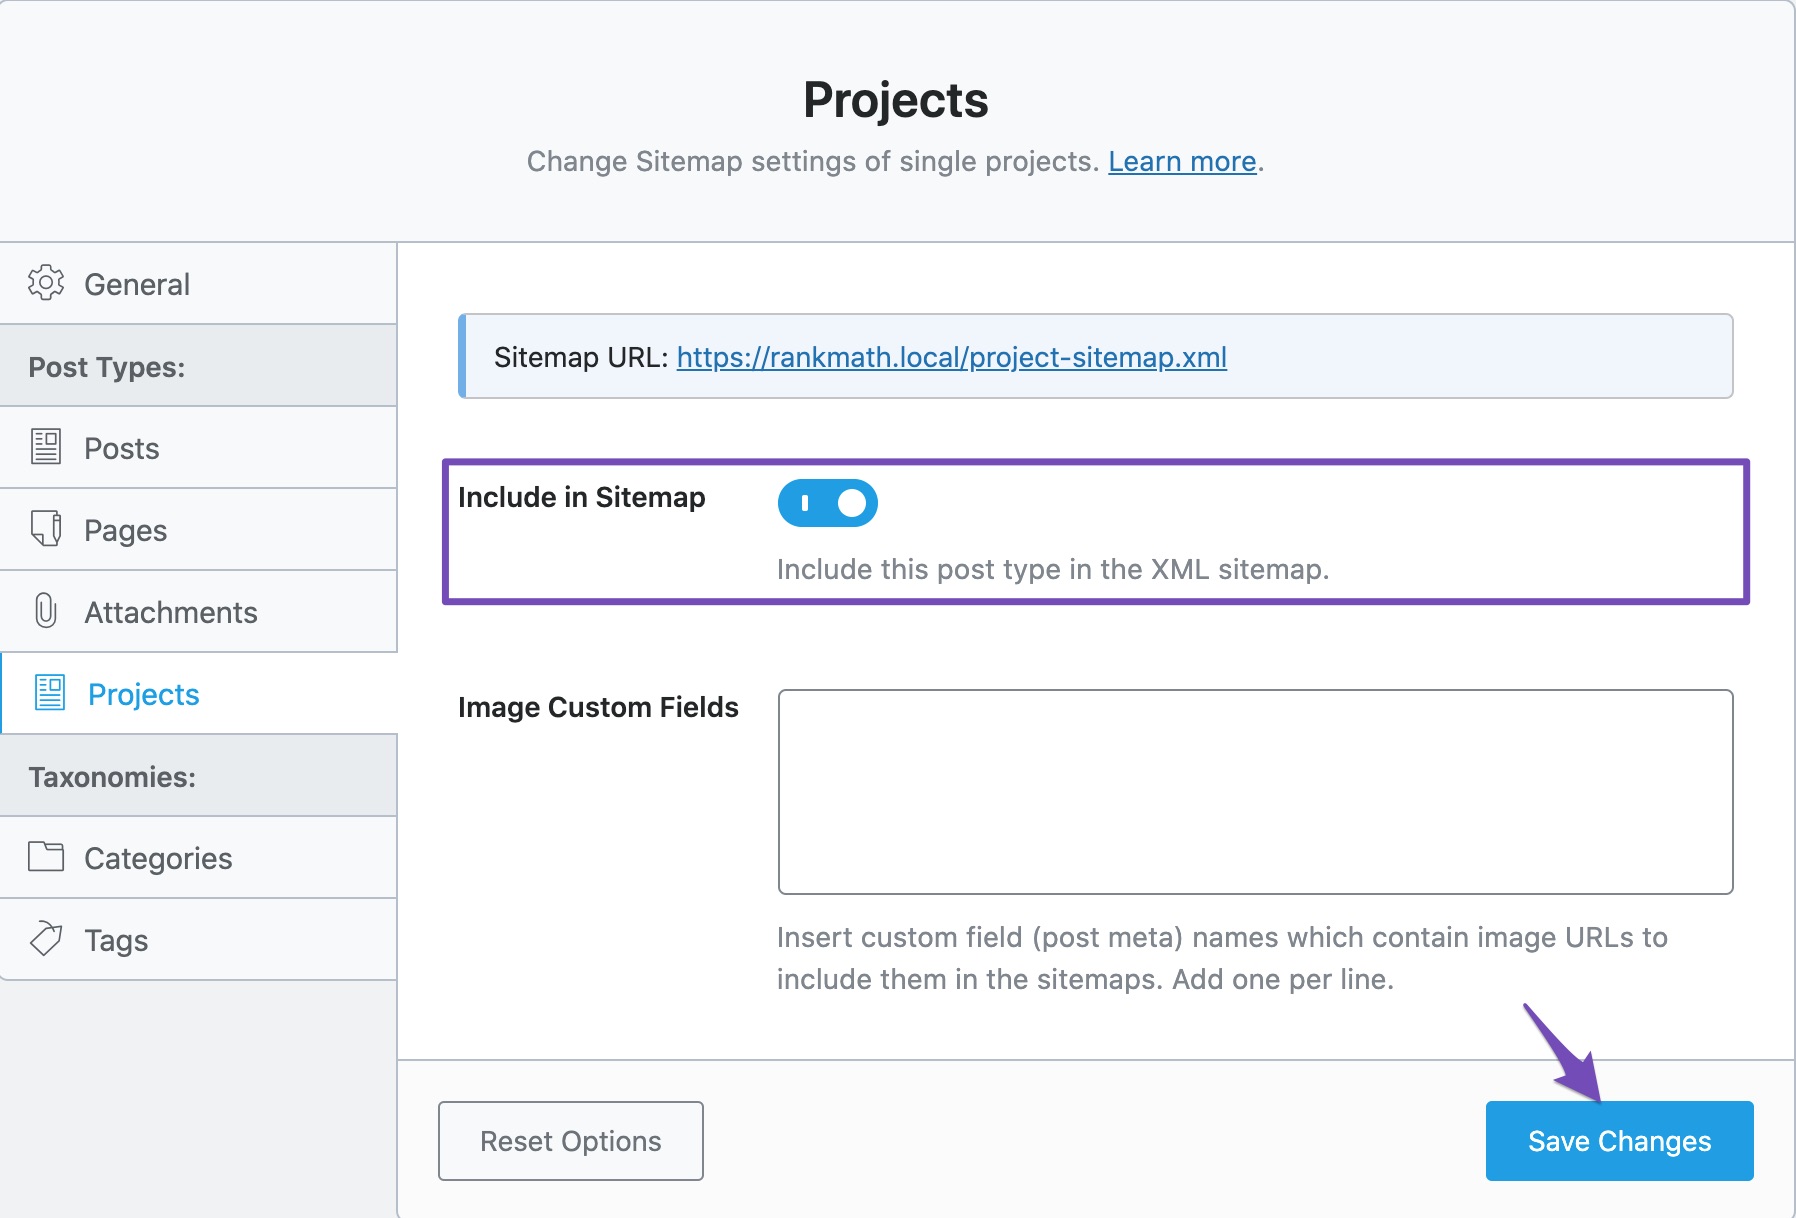
Task: Click inside the Image Custom Fields textarea
Action: (1255, 792)
